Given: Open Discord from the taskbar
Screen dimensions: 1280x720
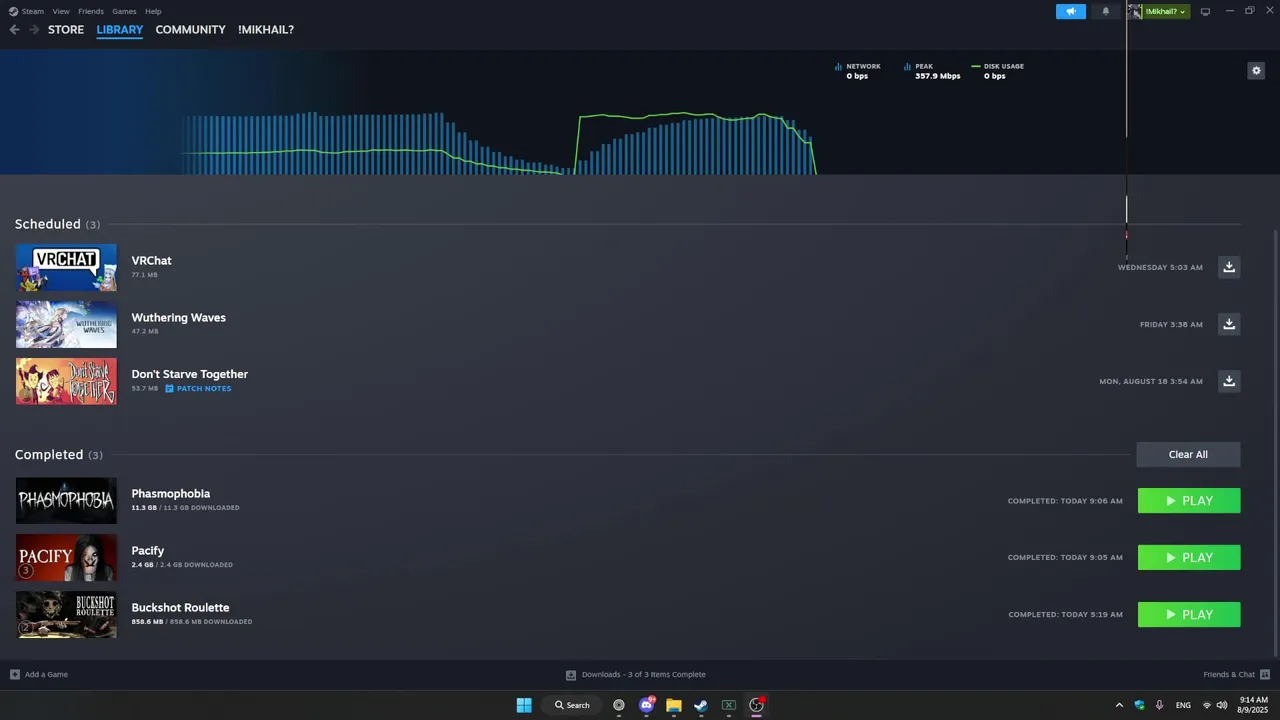Looking at the screenshot, I should [x=647, y=705].
